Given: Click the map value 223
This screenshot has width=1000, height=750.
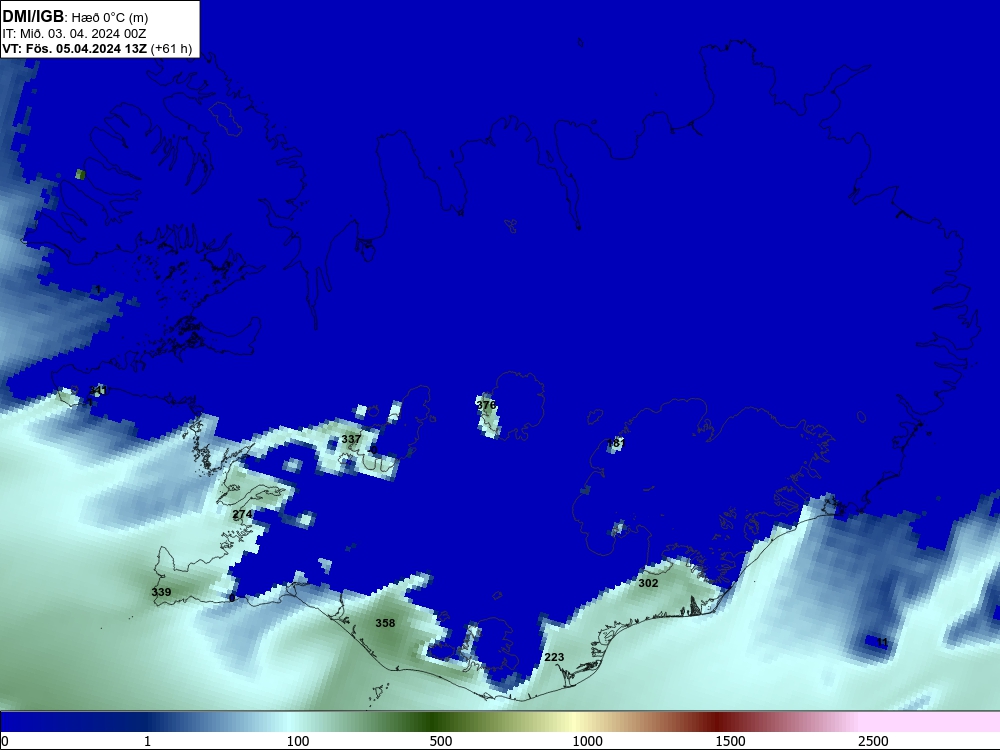Looking at the screenshot, I should point(554,657).
